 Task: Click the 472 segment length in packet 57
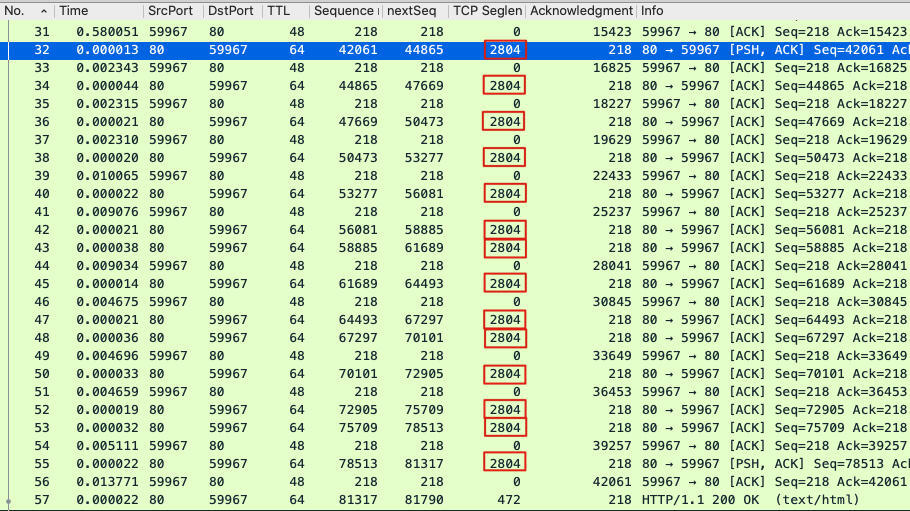coord(509,499)
